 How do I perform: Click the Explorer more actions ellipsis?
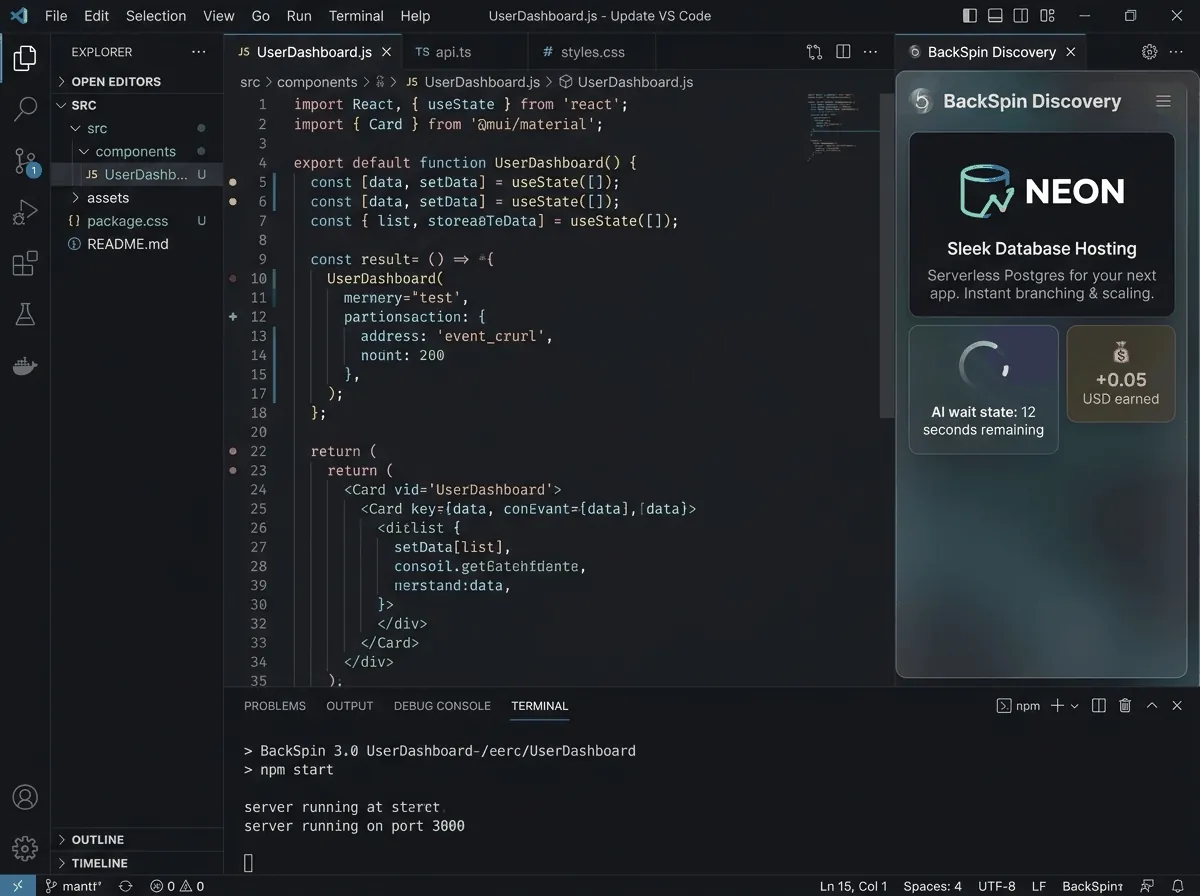click(x=199, y=52)
